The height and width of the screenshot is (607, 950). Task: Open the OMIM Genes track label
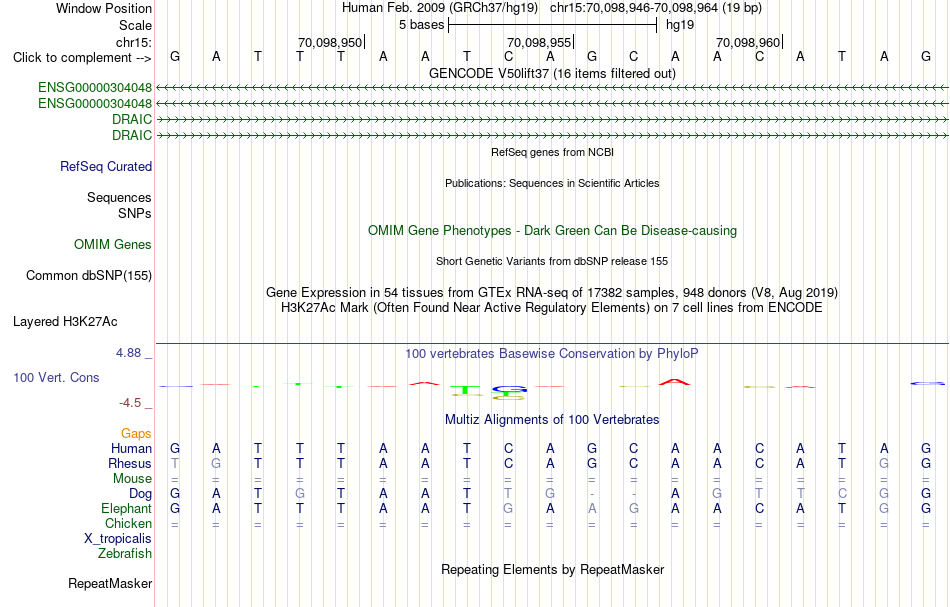click(x=113, y=244)
